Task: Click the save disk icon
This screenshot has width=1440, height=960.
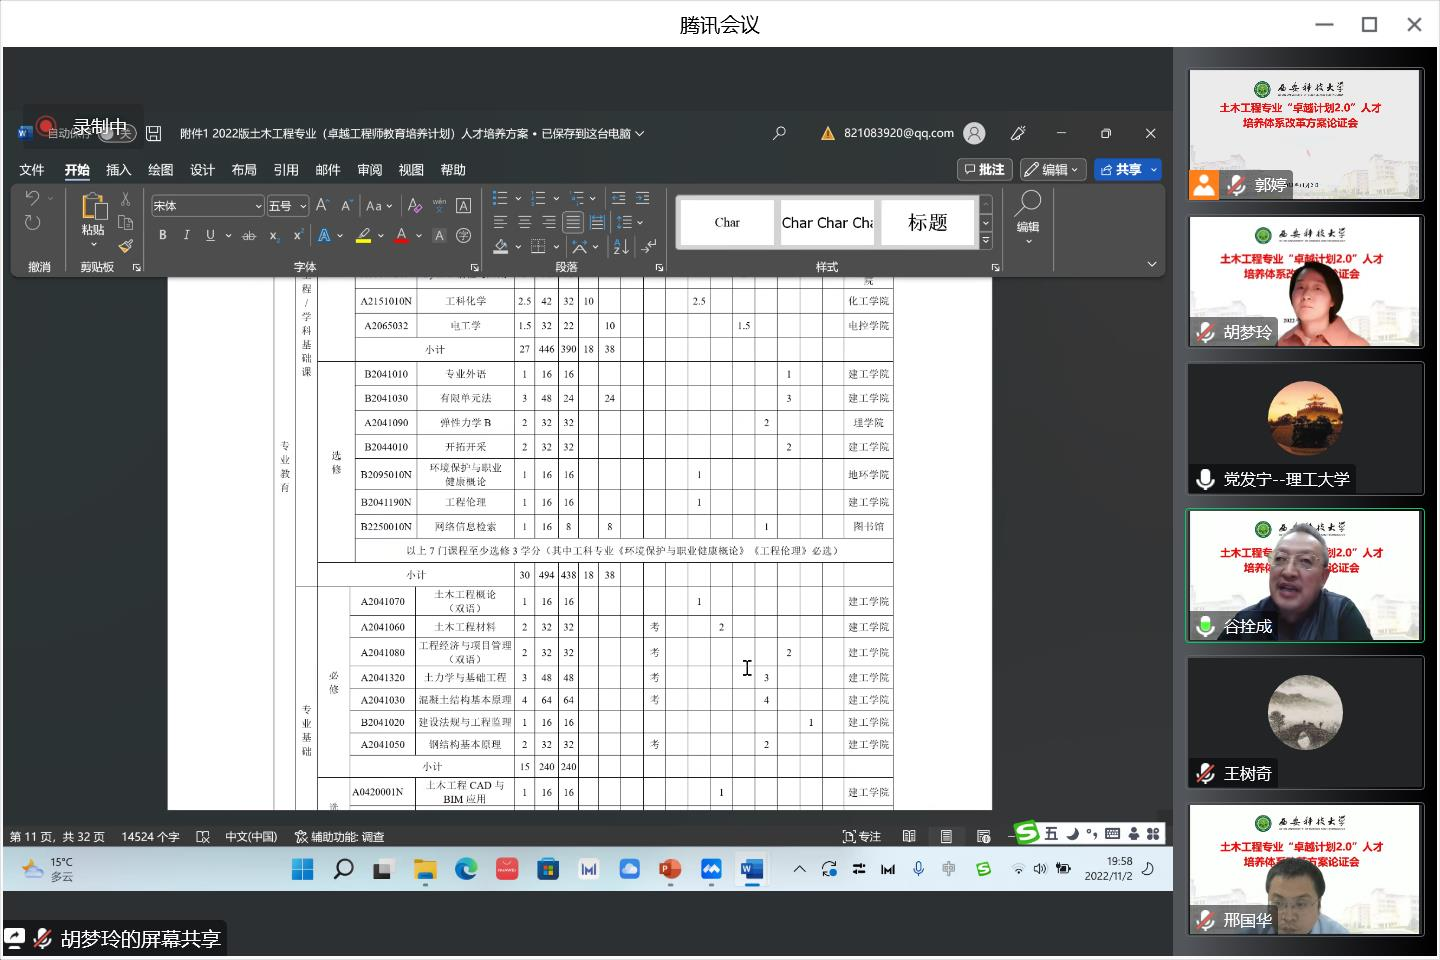Action: coord(154,133)
